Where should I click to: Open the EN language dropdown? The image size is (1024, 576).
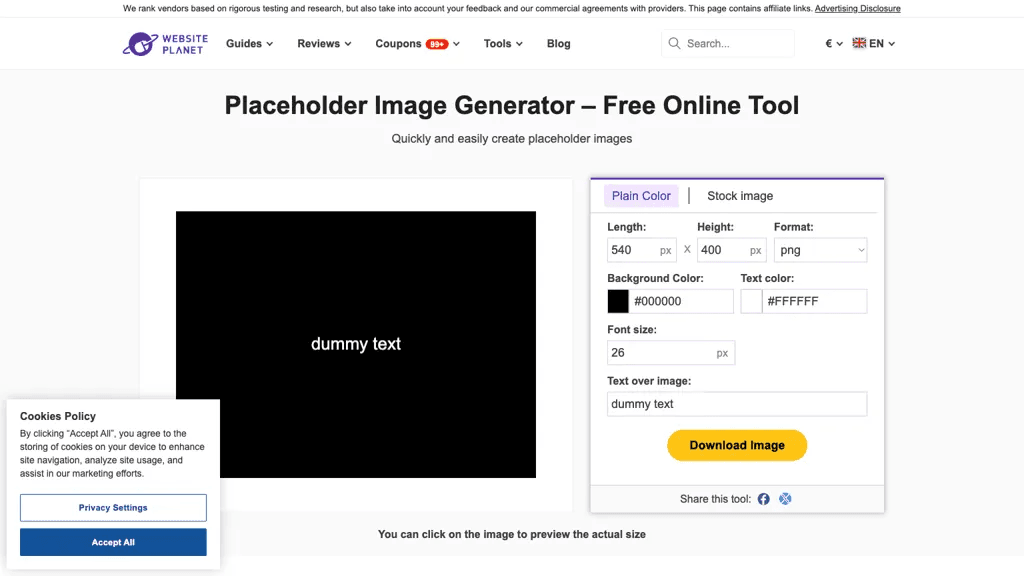point(882,44)
